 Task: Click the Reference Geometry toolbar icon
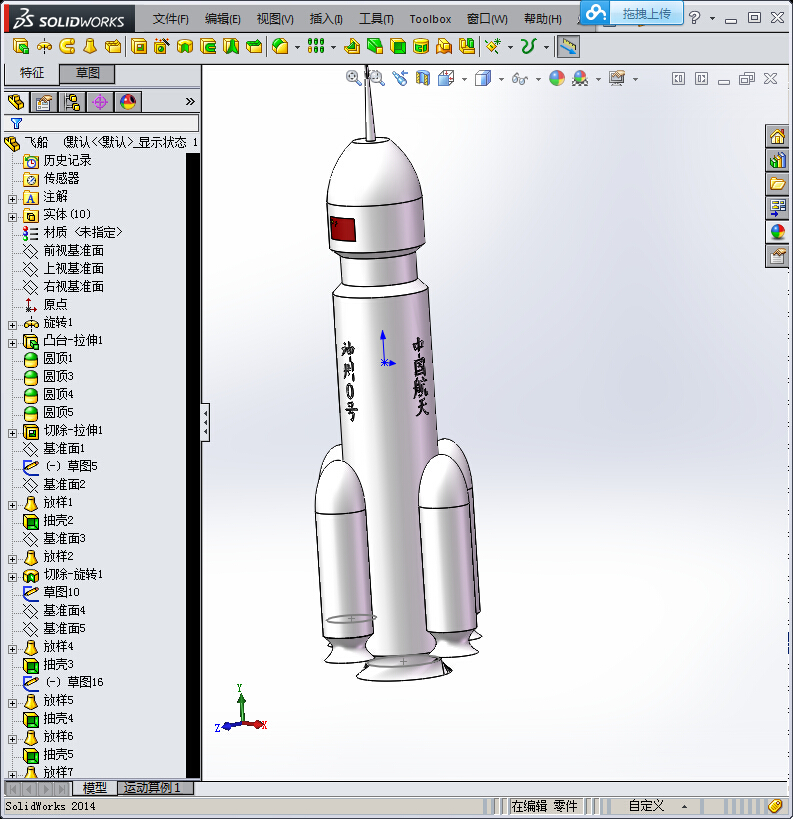point(493,46)
